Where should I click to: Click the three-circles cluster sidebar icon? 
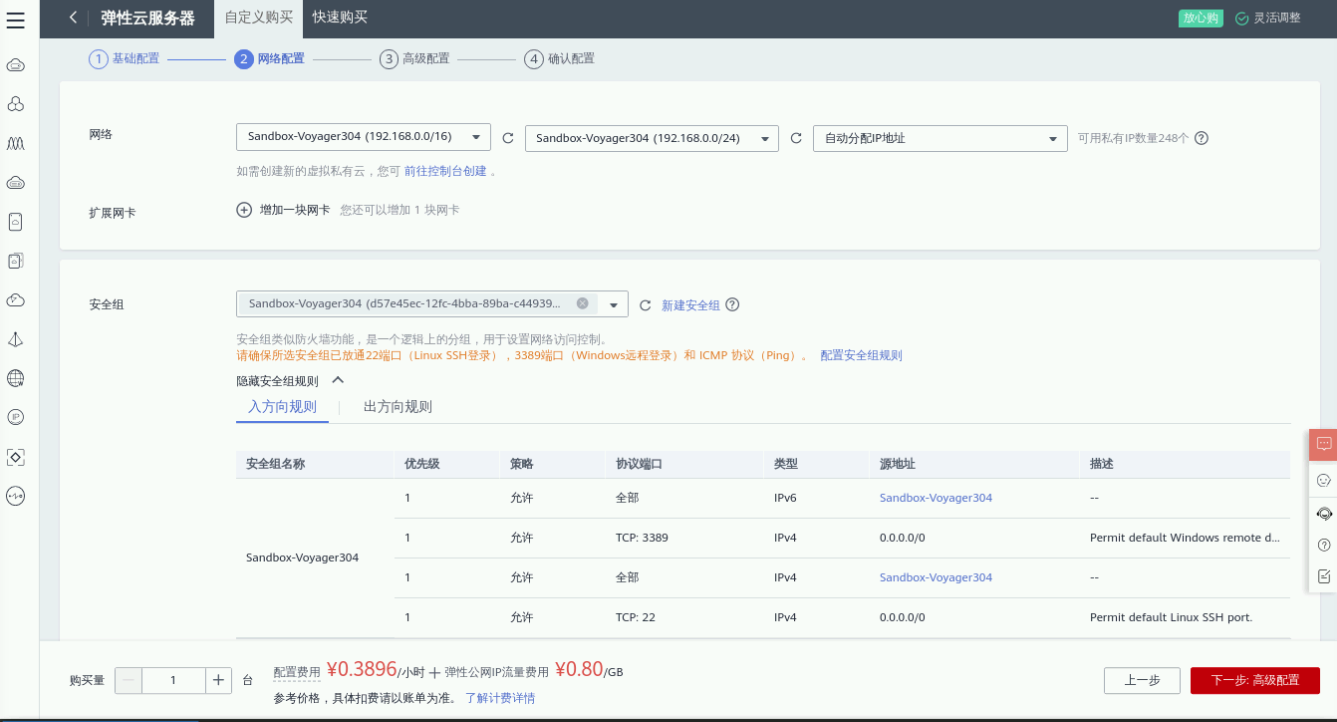tap(15, 104)
